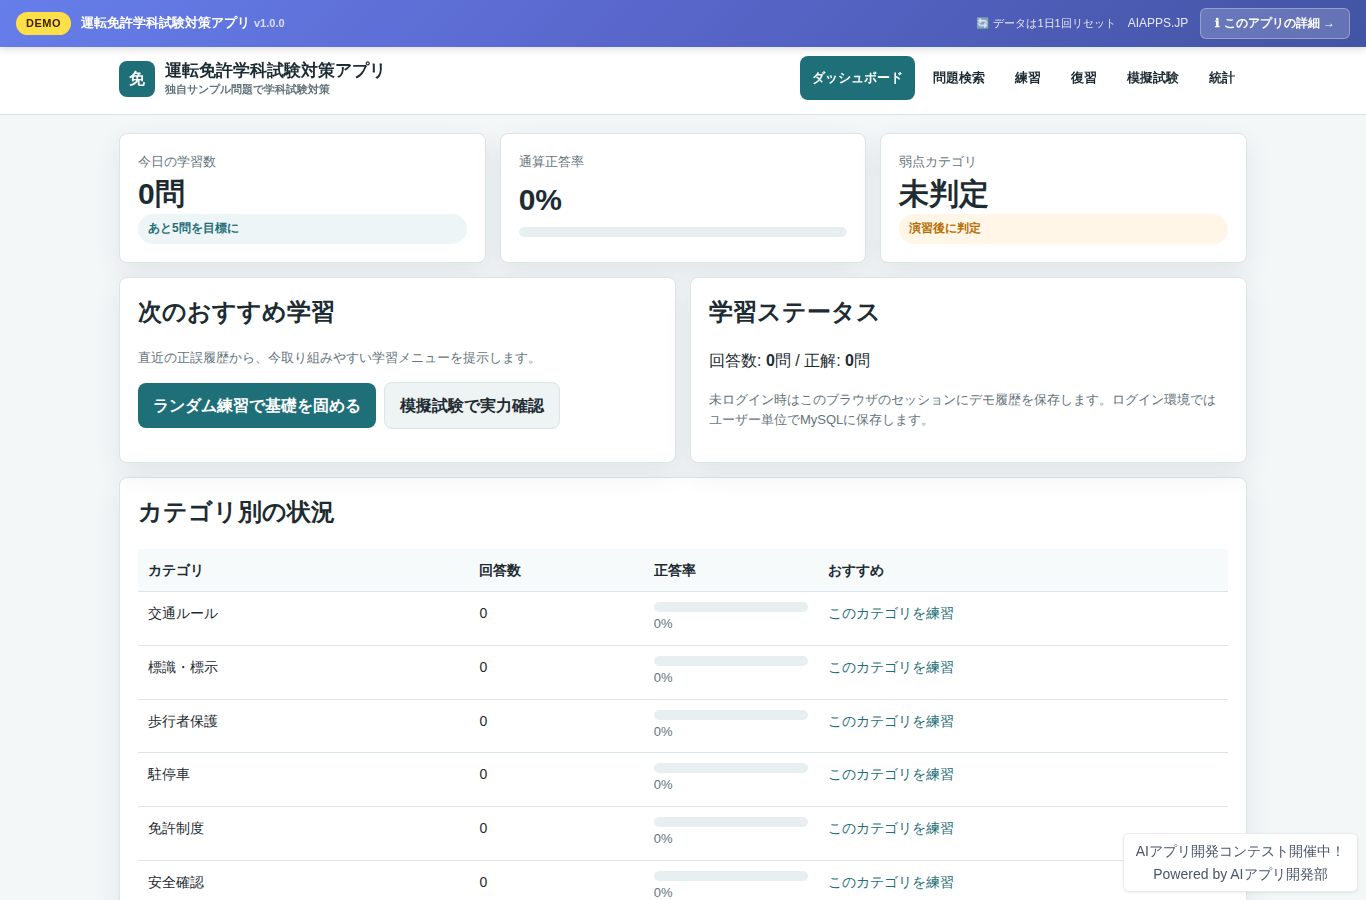Practice the 免許制度 category link
Image resolution: width=1366 pixels, height=900 pixels.
click(891, 828)
